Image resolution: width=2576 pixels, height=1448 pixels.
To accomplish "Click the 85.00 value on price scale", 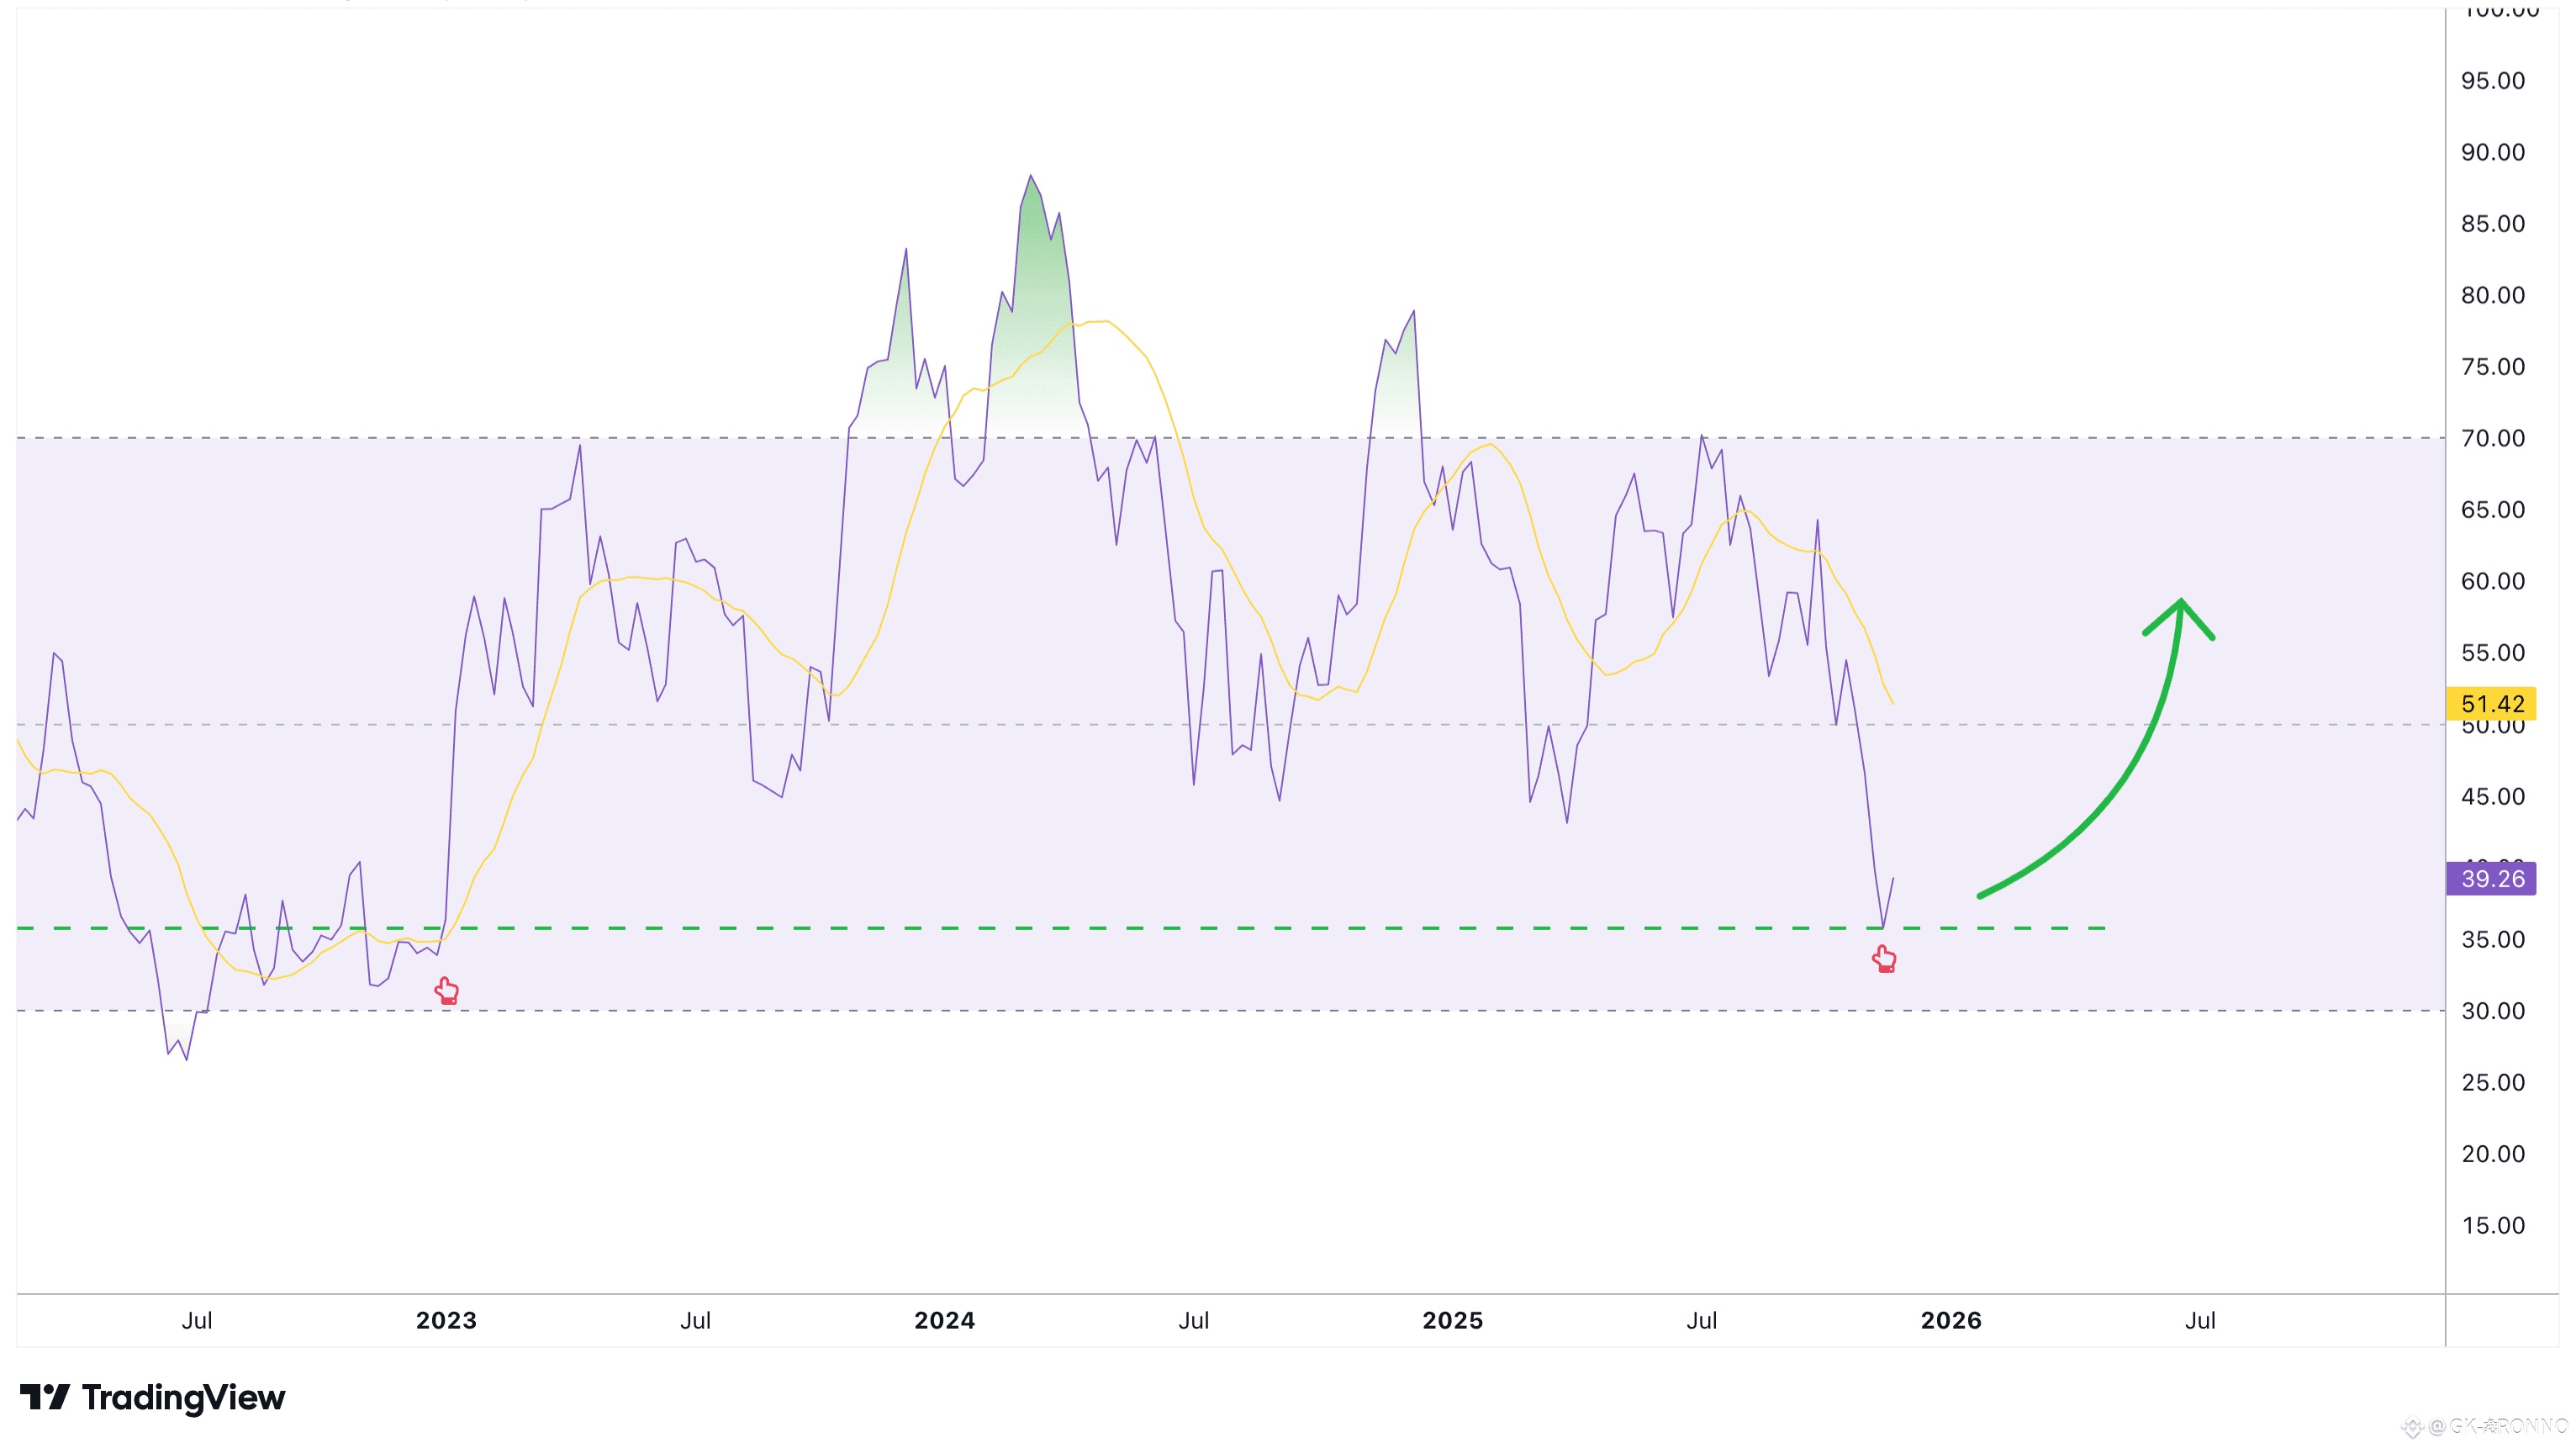I will (2492, 224).
